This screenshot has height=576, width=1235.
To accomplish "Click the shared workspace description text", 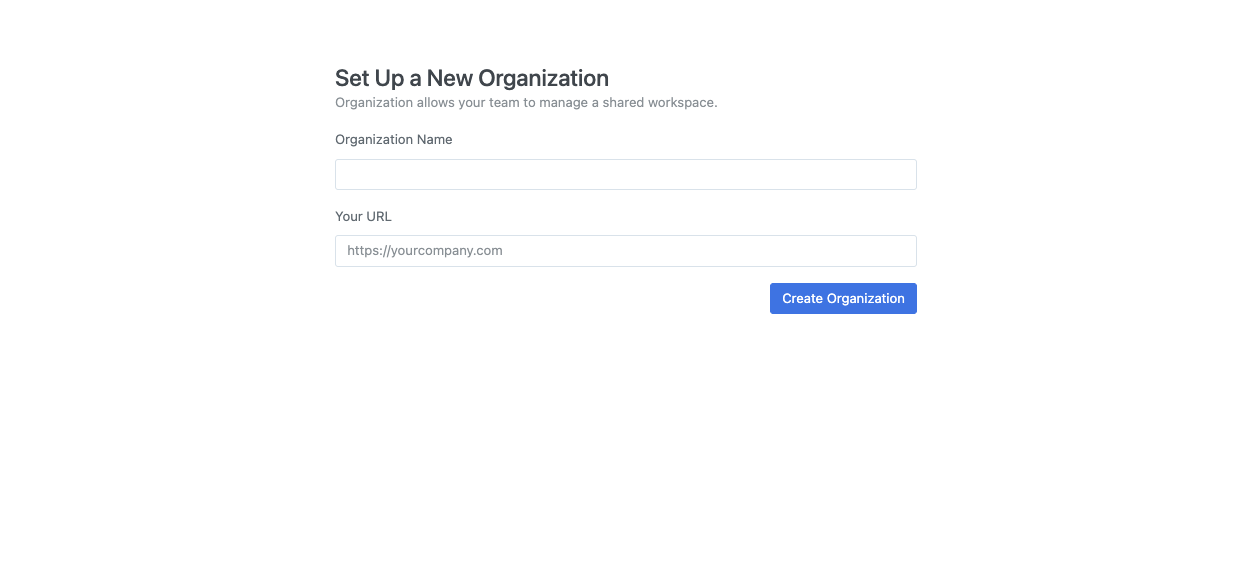I will pos(526,102).
